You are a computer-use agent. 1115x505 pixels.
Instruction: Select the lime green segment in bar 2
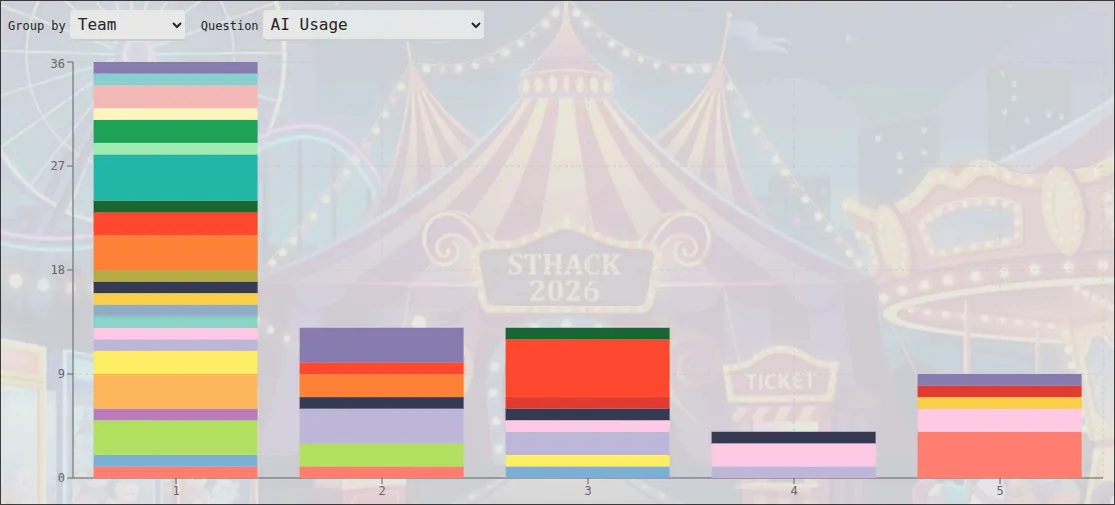pyautogui.click(x=382, y=455)
